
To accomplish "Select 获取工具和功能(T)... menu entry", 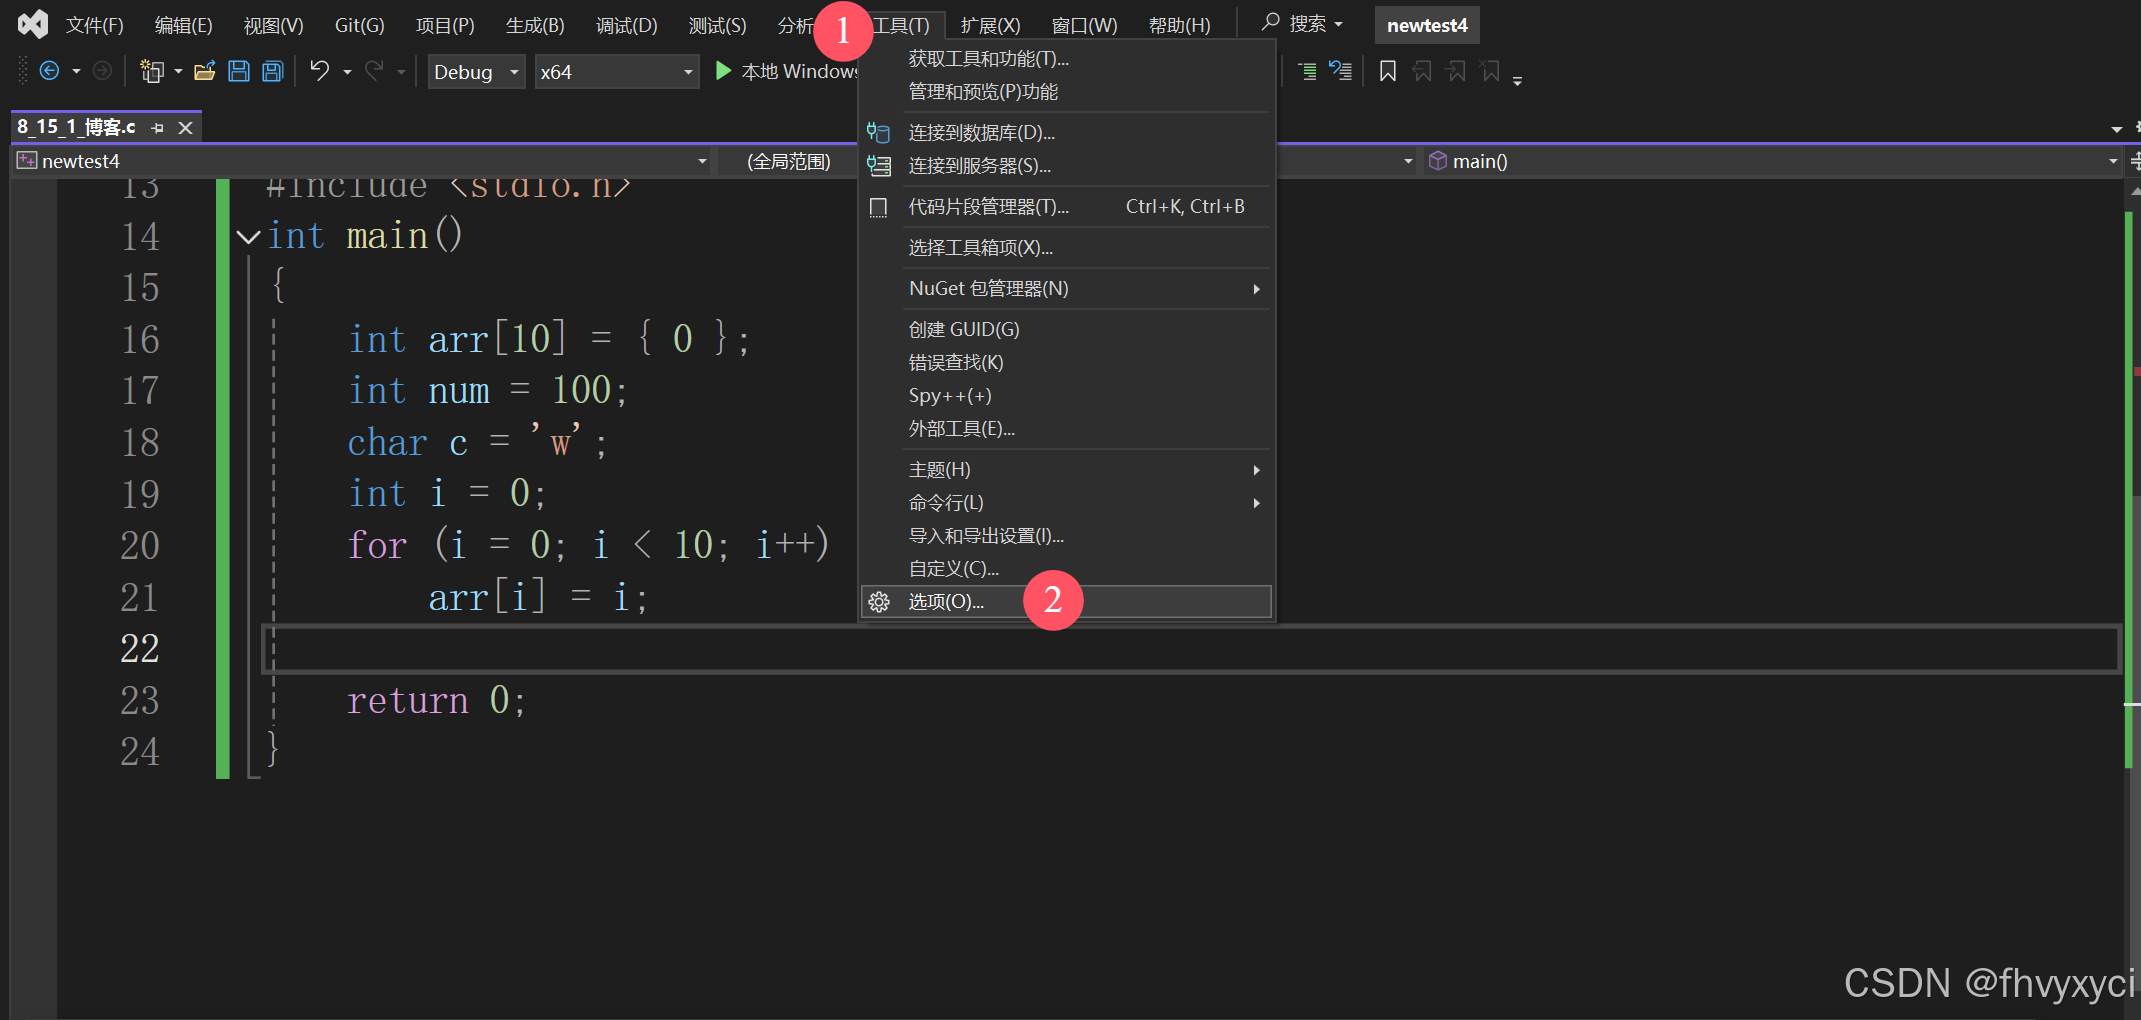I will click(1066, 59).
